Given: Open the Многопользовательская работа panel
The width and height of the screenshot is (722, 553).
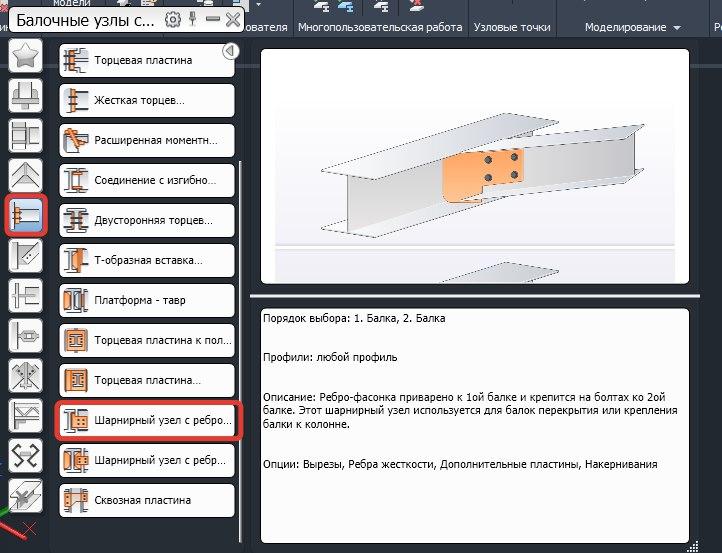Looking at the screenshot, I should (x=380, y=28).
